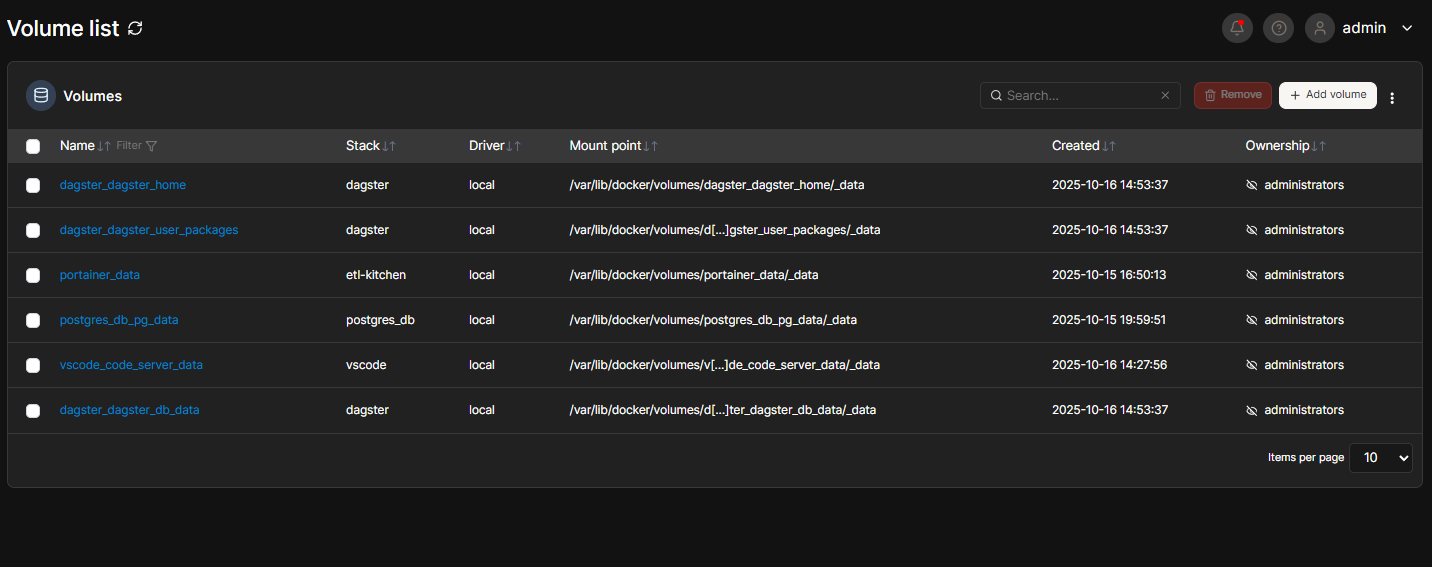This screenshot has height=567, width=1432.
Task: Click the Name column filter funnel icon
Action: pos(151,146)
